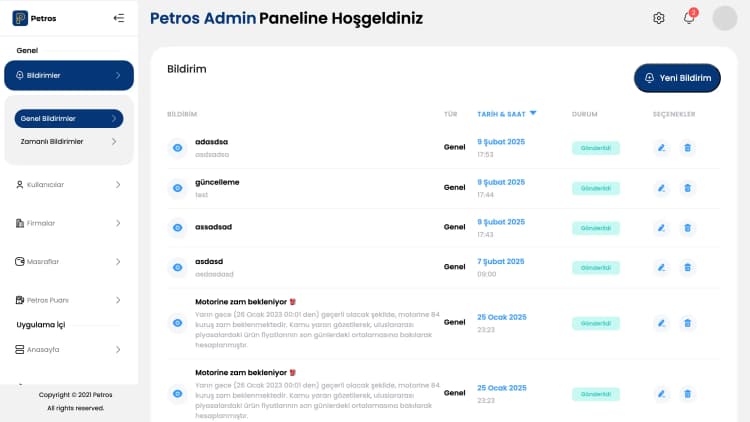Toggle the eye icon for güncelleme row
This screenshot has height=422, width=750.
click(177, 188)
